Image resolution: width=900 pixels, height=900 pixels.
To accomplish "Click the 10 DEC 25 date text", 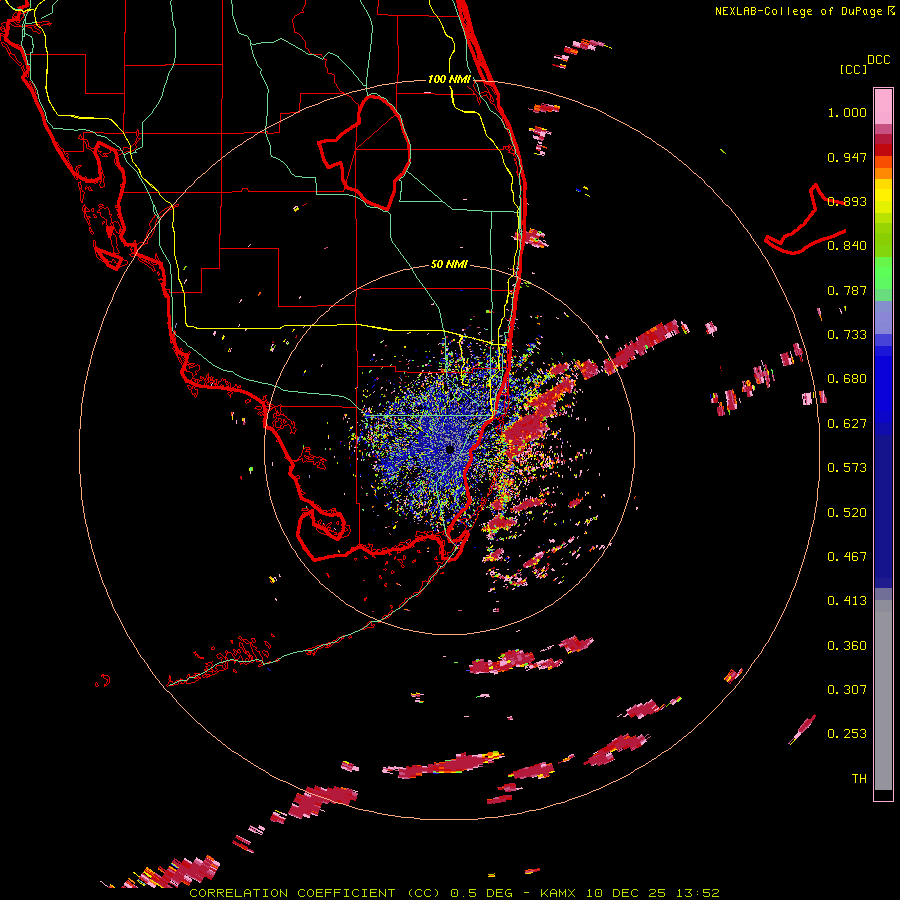I will pyautogui.click(x=626, y=893).
